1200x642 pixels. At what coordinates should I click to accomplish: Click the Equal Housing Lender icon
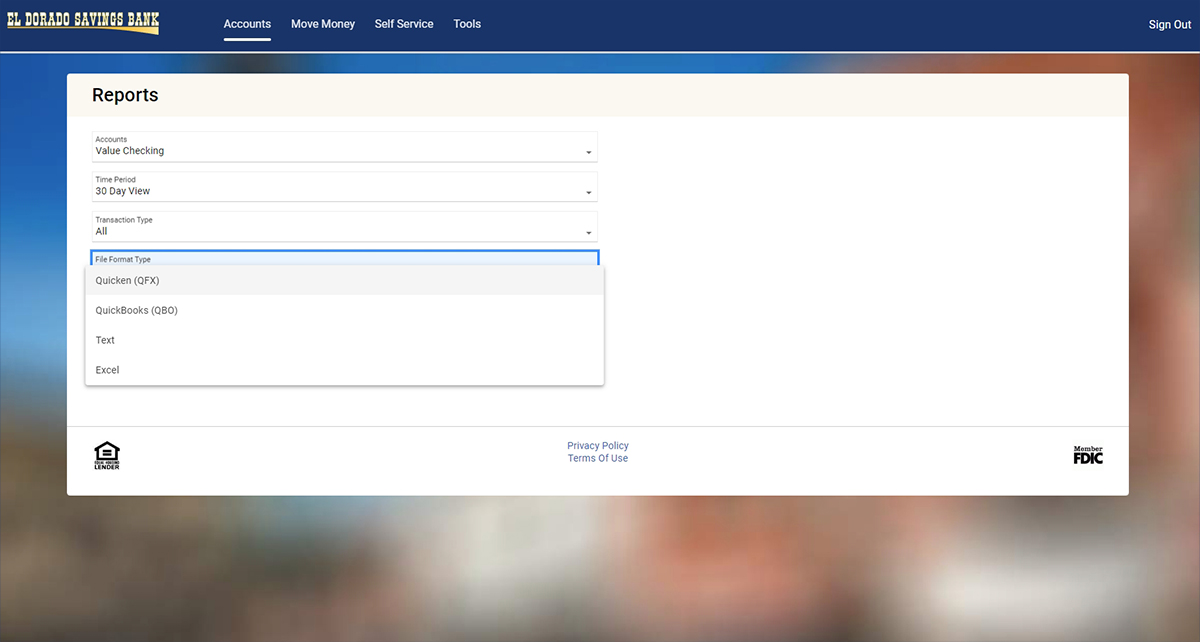(x=107, y=455)
